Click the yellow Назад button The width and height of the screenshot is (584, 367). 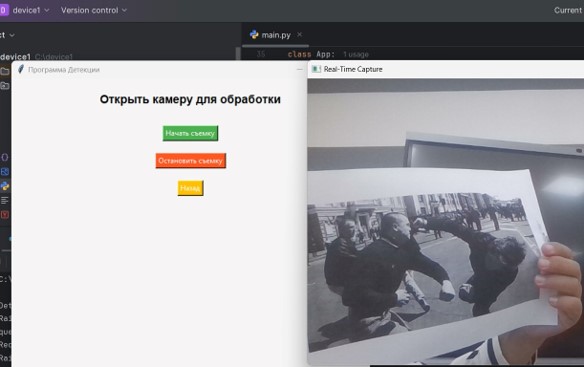click(190, 188)
